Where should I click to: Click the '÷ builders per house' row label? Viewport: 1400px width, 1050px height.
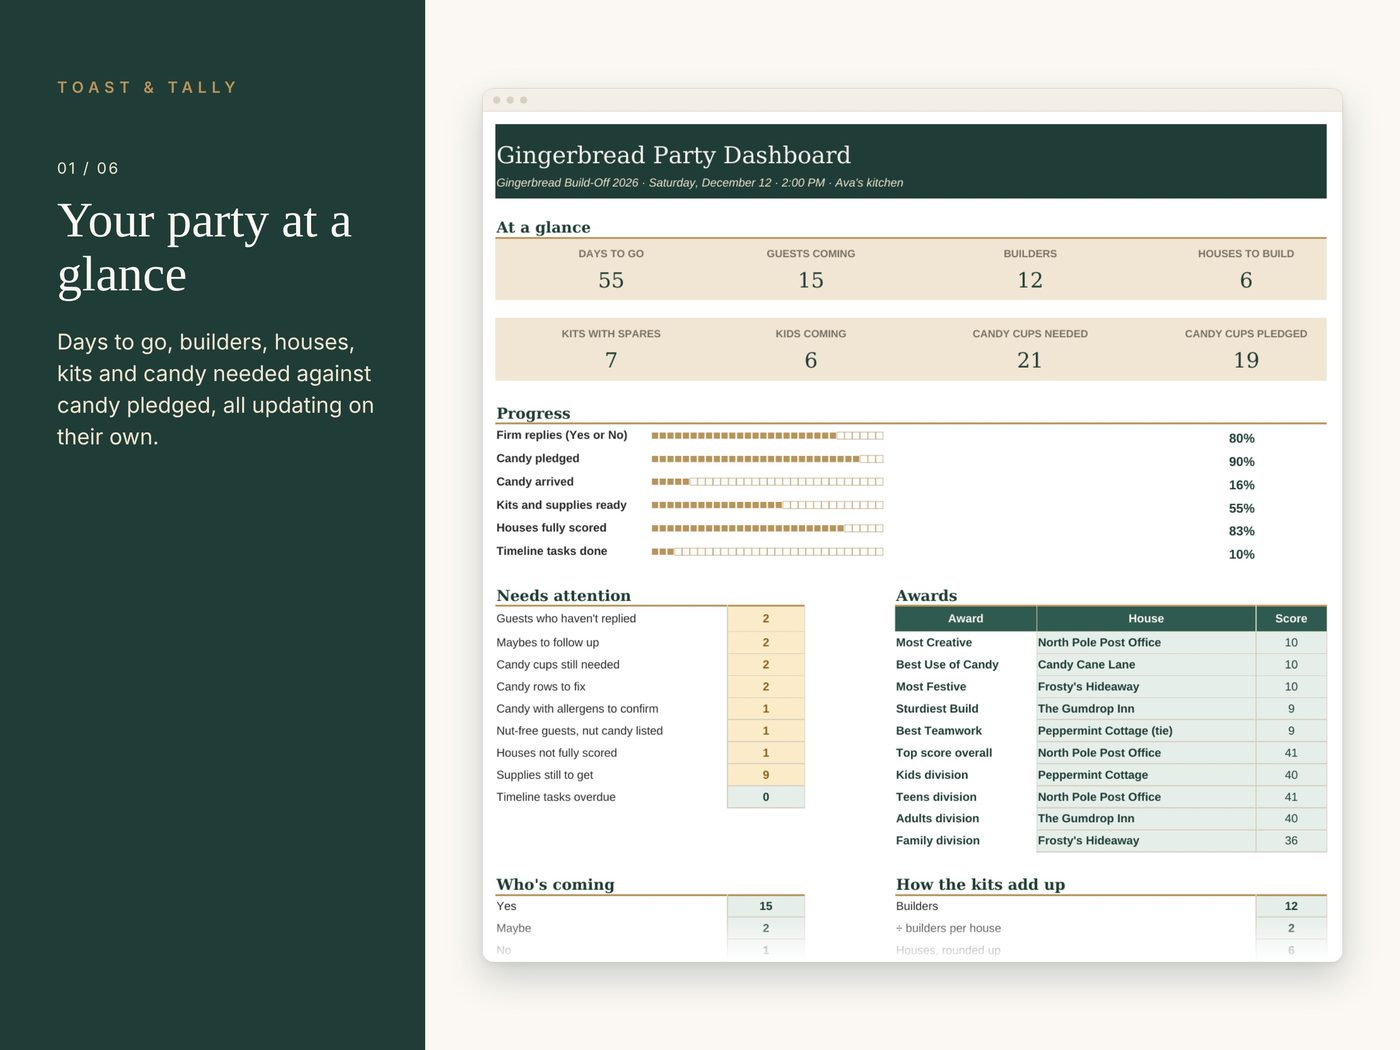(948, 929)
